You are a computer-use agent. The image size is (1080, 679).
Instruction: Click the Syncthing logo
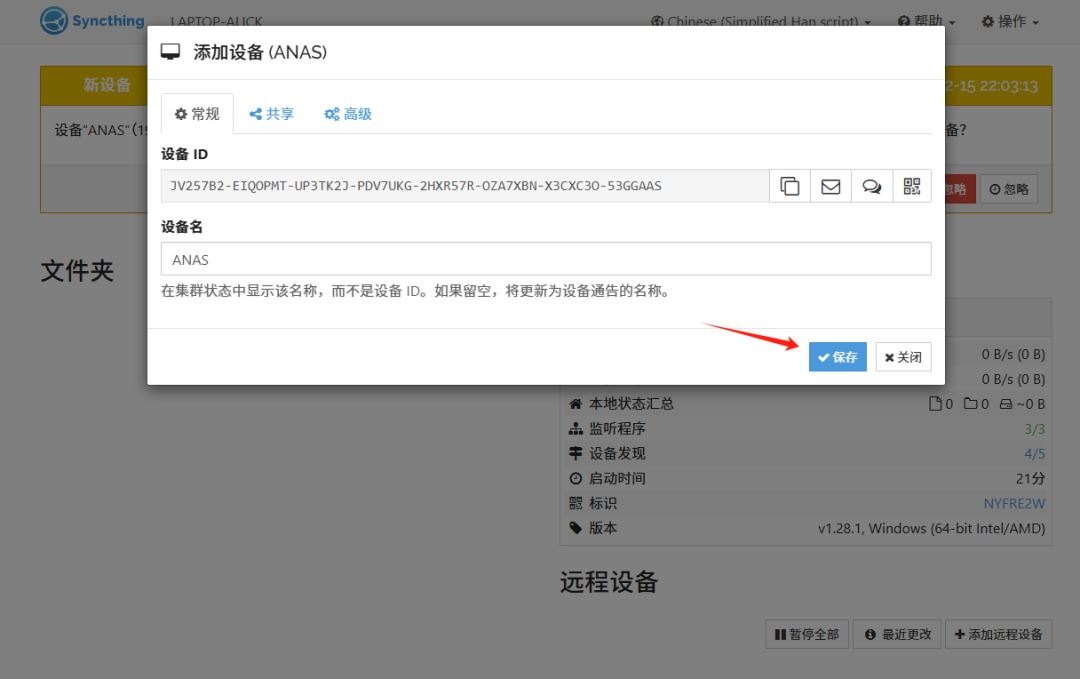[x=92, y=21]
